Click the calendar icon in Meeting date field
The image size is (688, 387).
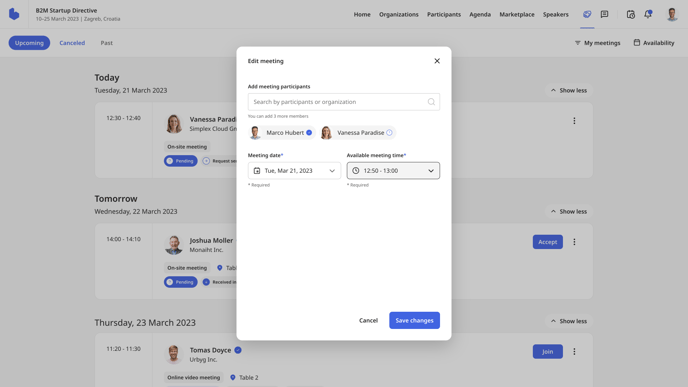pos(257,171)
